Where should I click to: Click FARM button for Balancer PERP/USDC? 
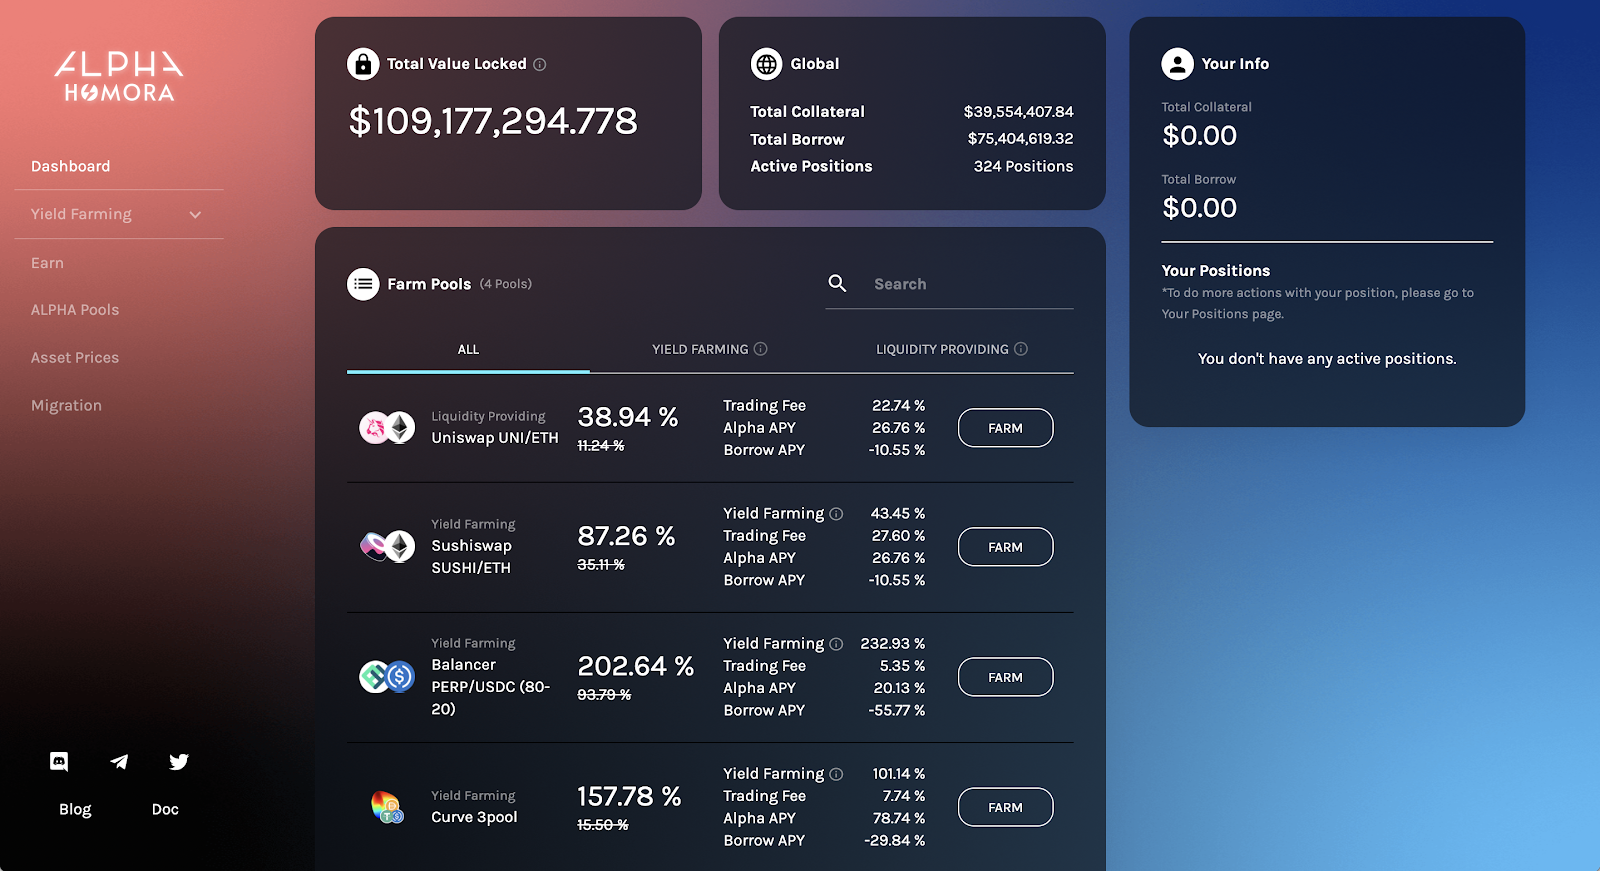click(1005, 677)
